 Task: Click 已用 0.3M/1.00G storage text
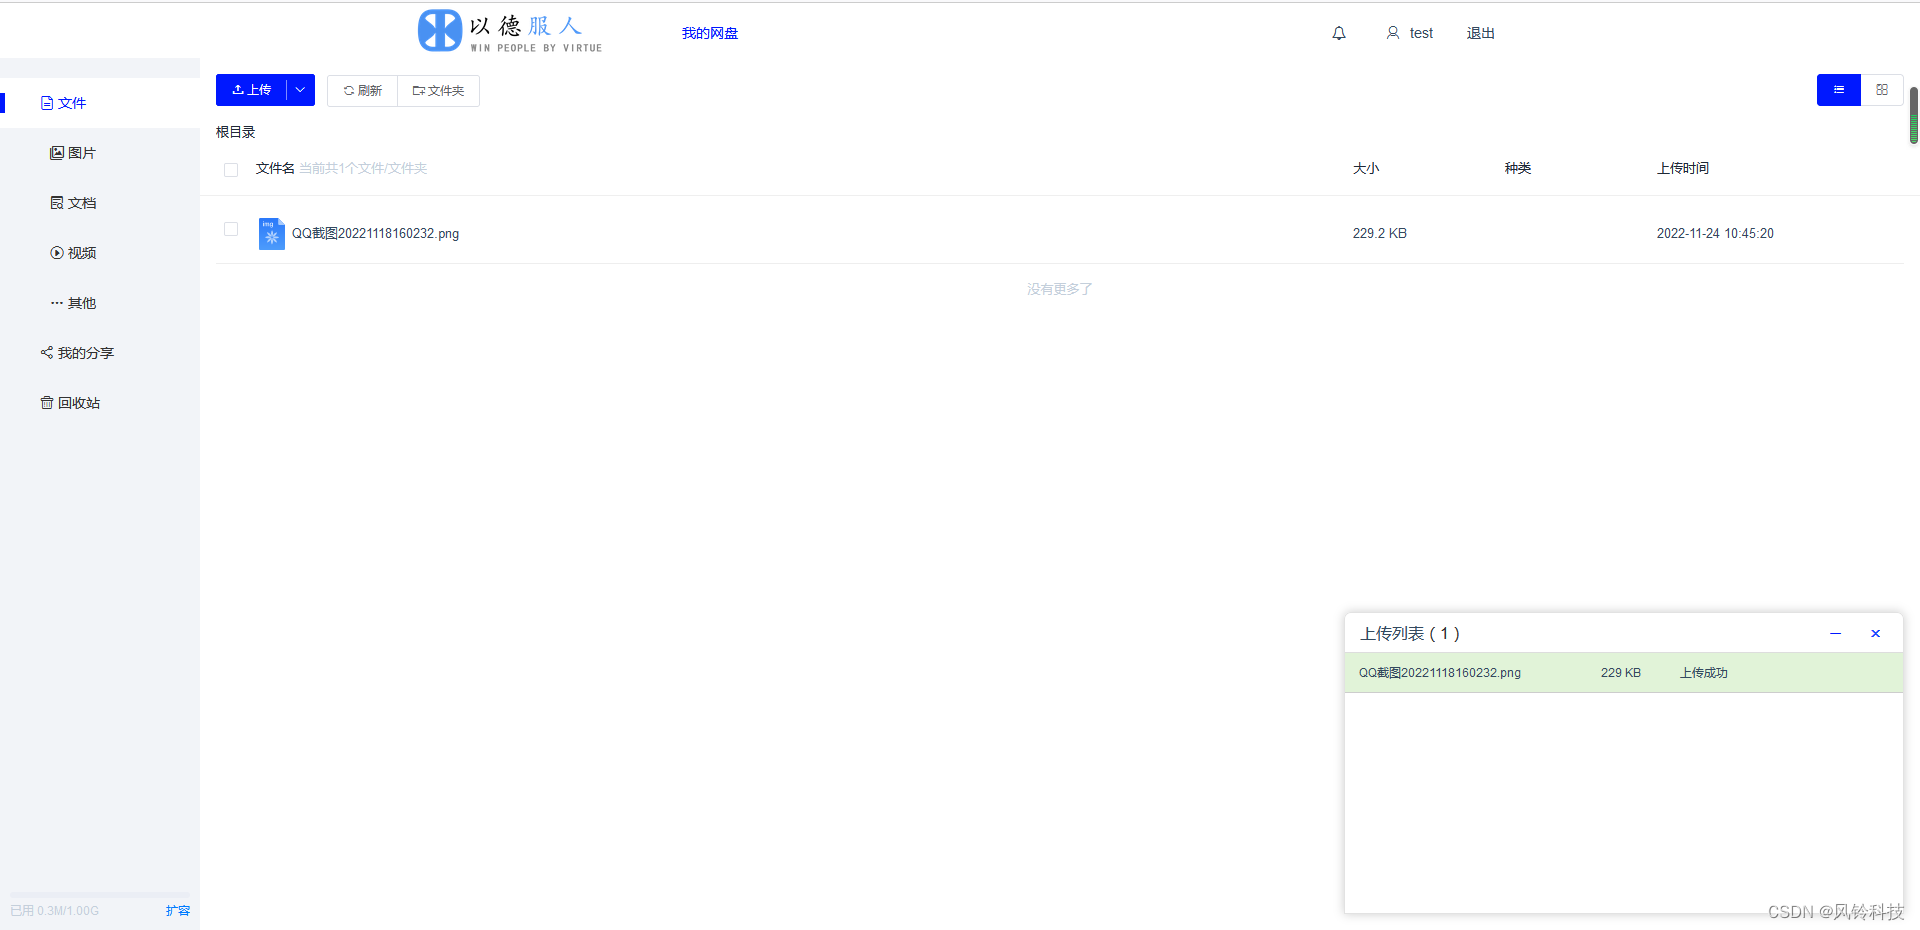[x=55, y=911]
